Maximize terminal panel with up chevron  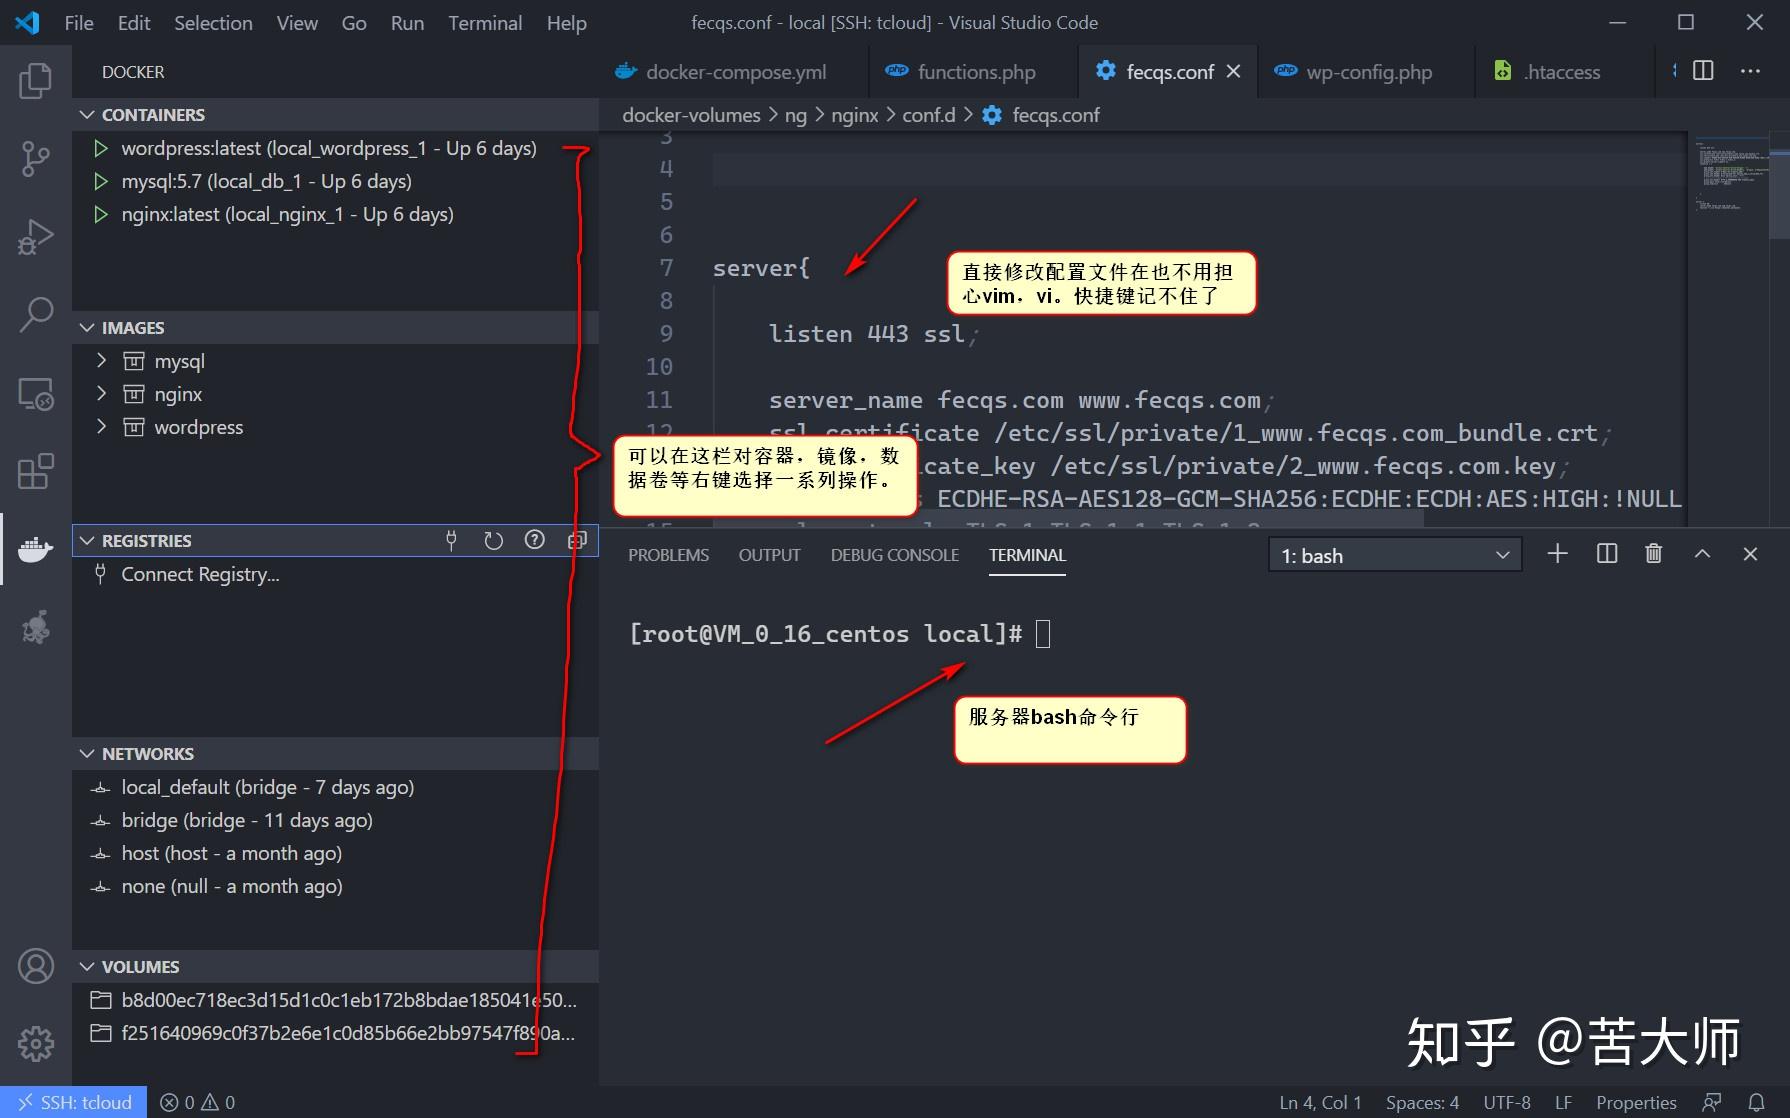coord(1702,554)
